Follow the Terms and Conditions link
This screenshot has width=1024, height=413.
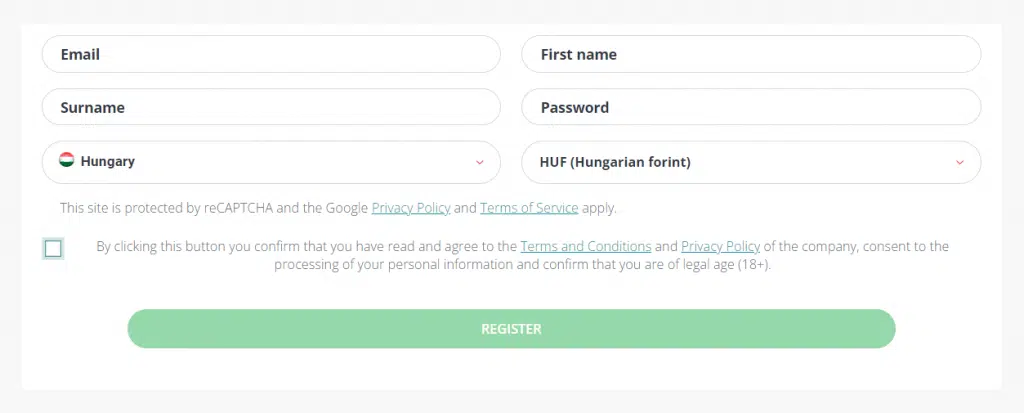586,246
